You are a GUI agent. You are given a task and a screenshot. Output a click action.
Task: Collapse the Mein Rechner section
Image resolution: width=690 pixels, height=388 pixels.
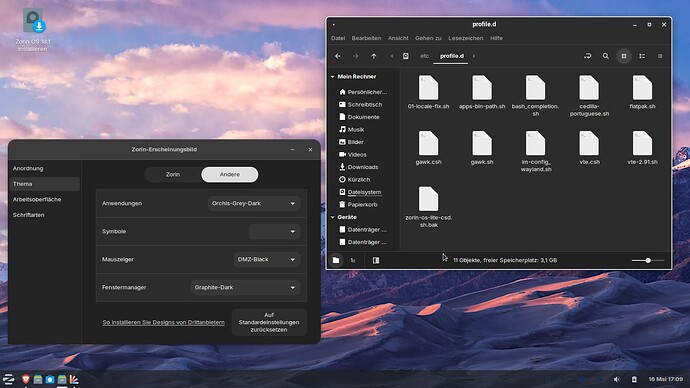[x=332, y=77]
